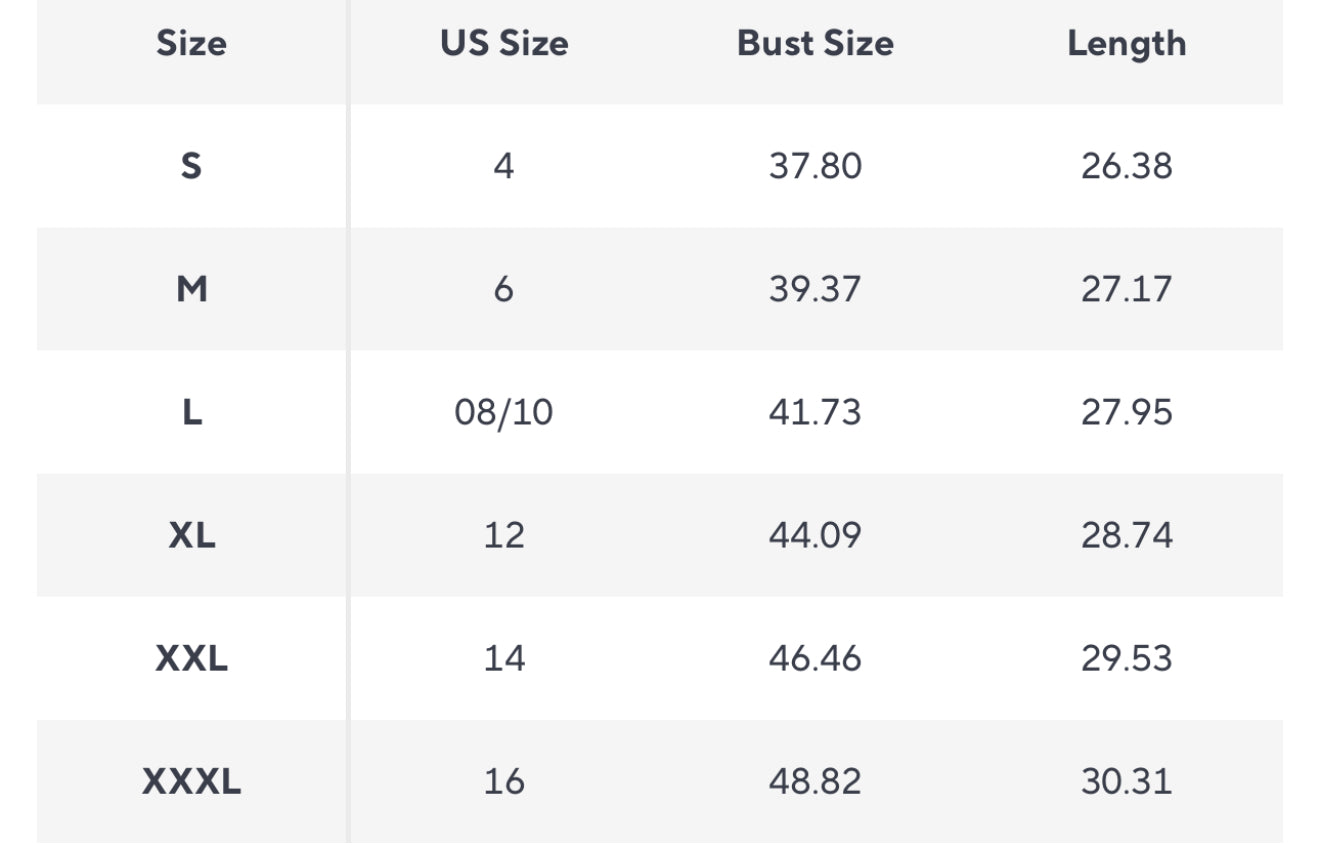Click length value 30.31

coord(1126,781)
